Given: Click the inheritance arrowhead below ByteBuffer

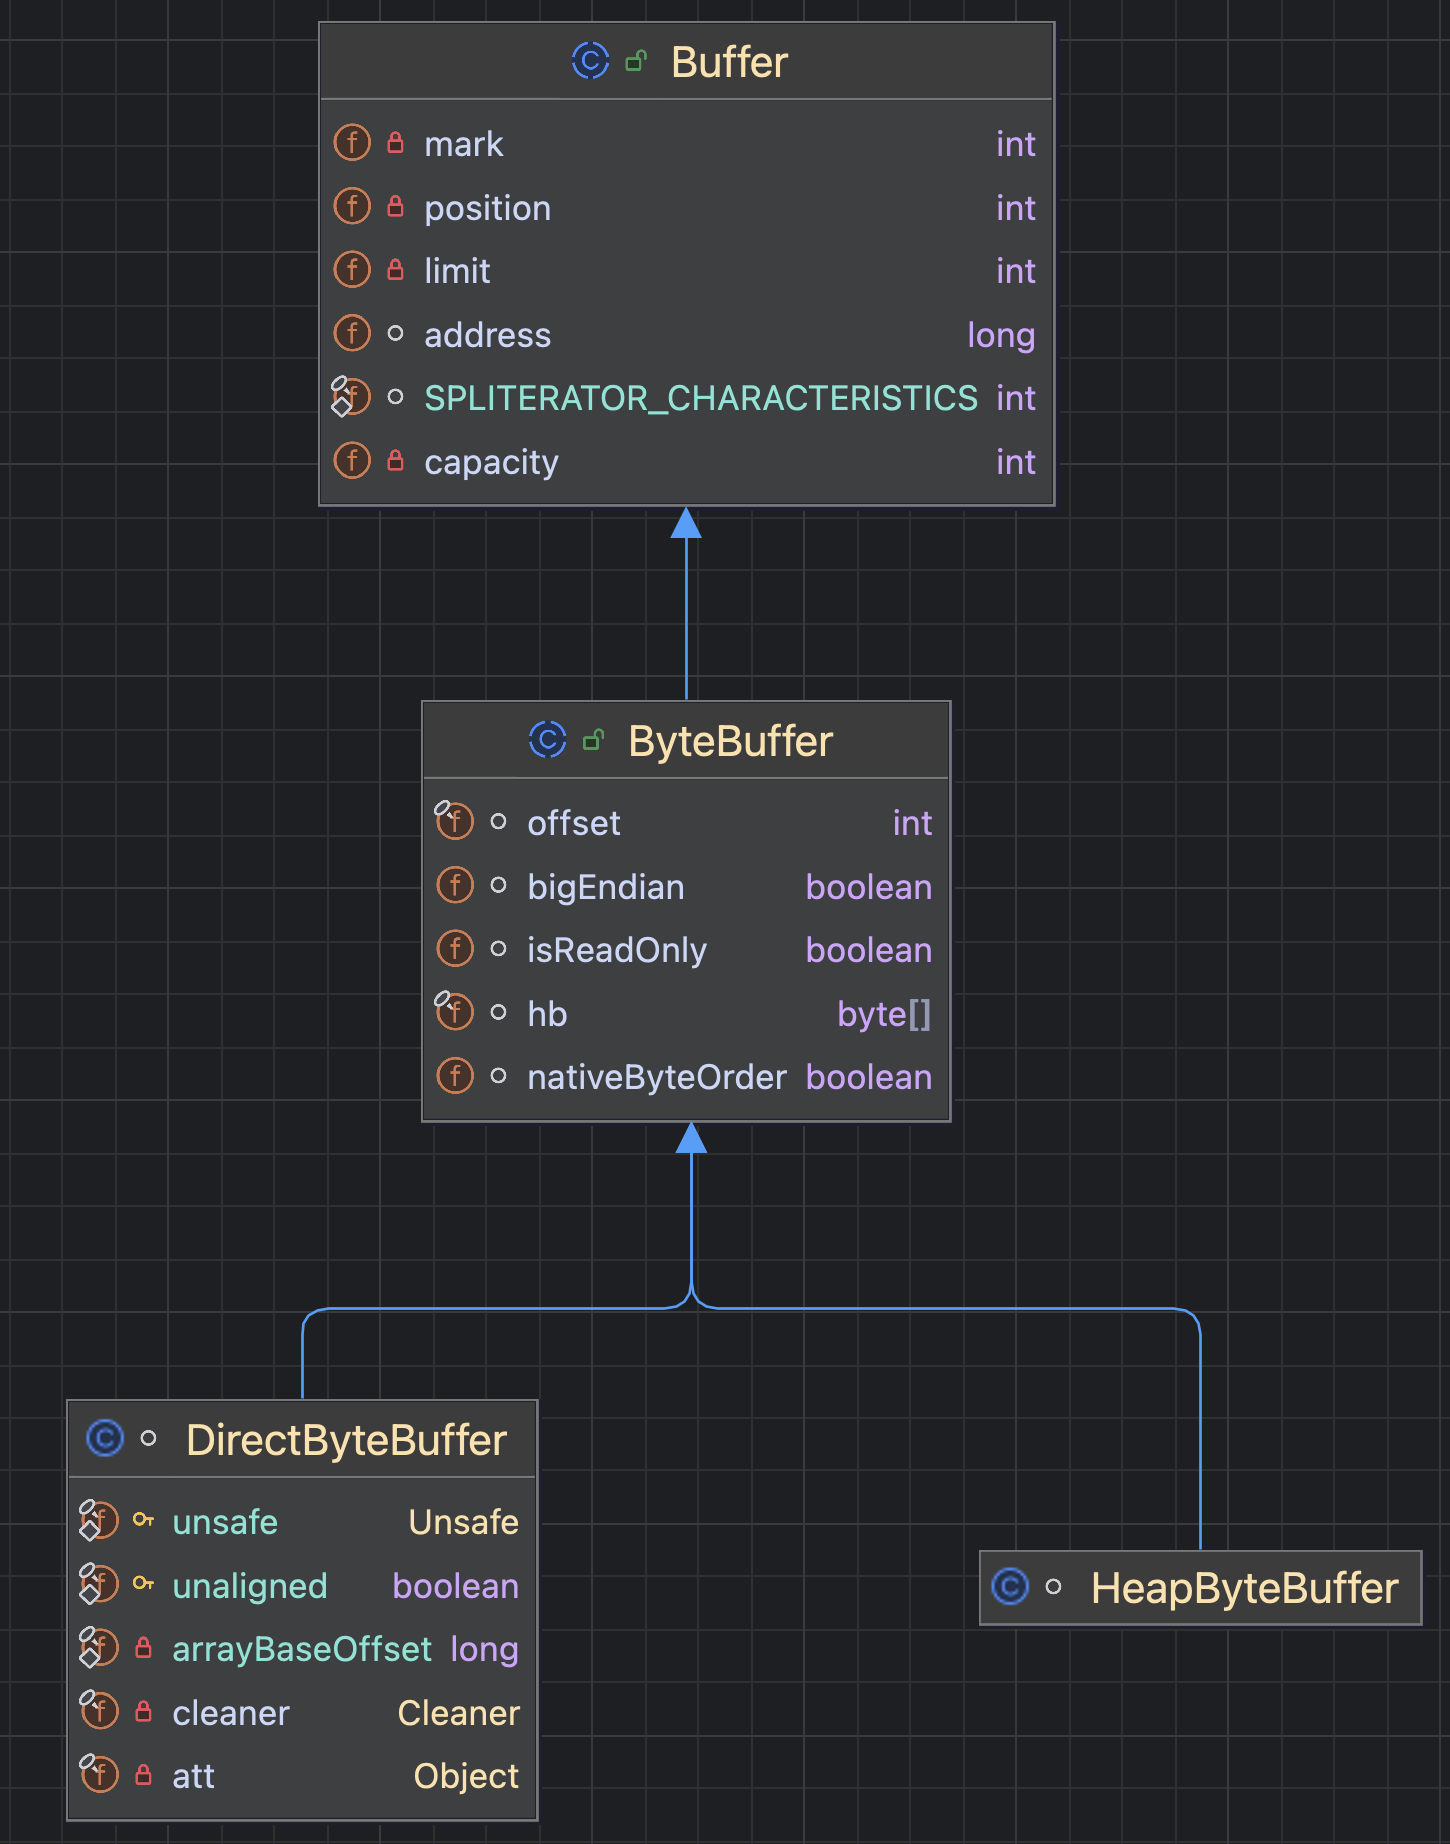Looking at the screenshot, I should 691,1138.
